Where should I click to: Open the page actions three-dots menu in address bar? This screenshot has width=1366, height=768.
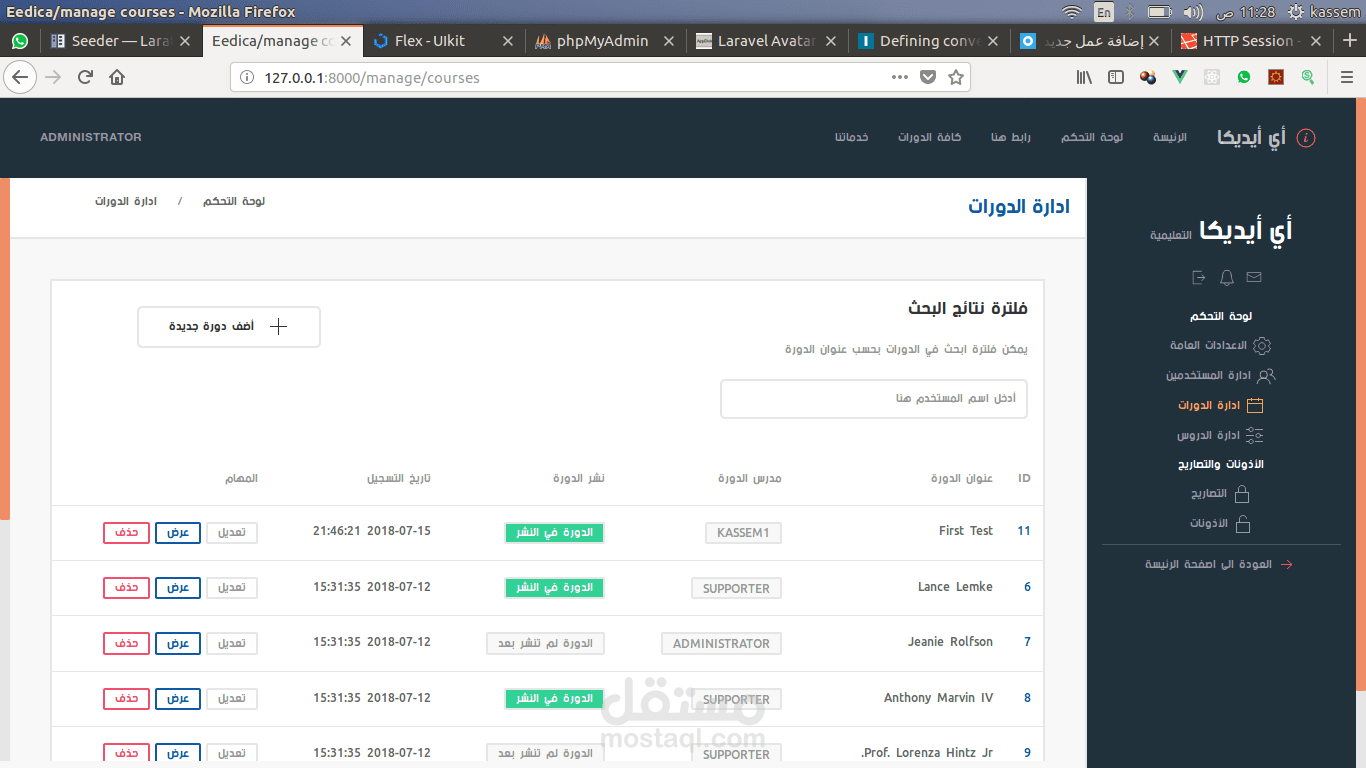point(900,77)
